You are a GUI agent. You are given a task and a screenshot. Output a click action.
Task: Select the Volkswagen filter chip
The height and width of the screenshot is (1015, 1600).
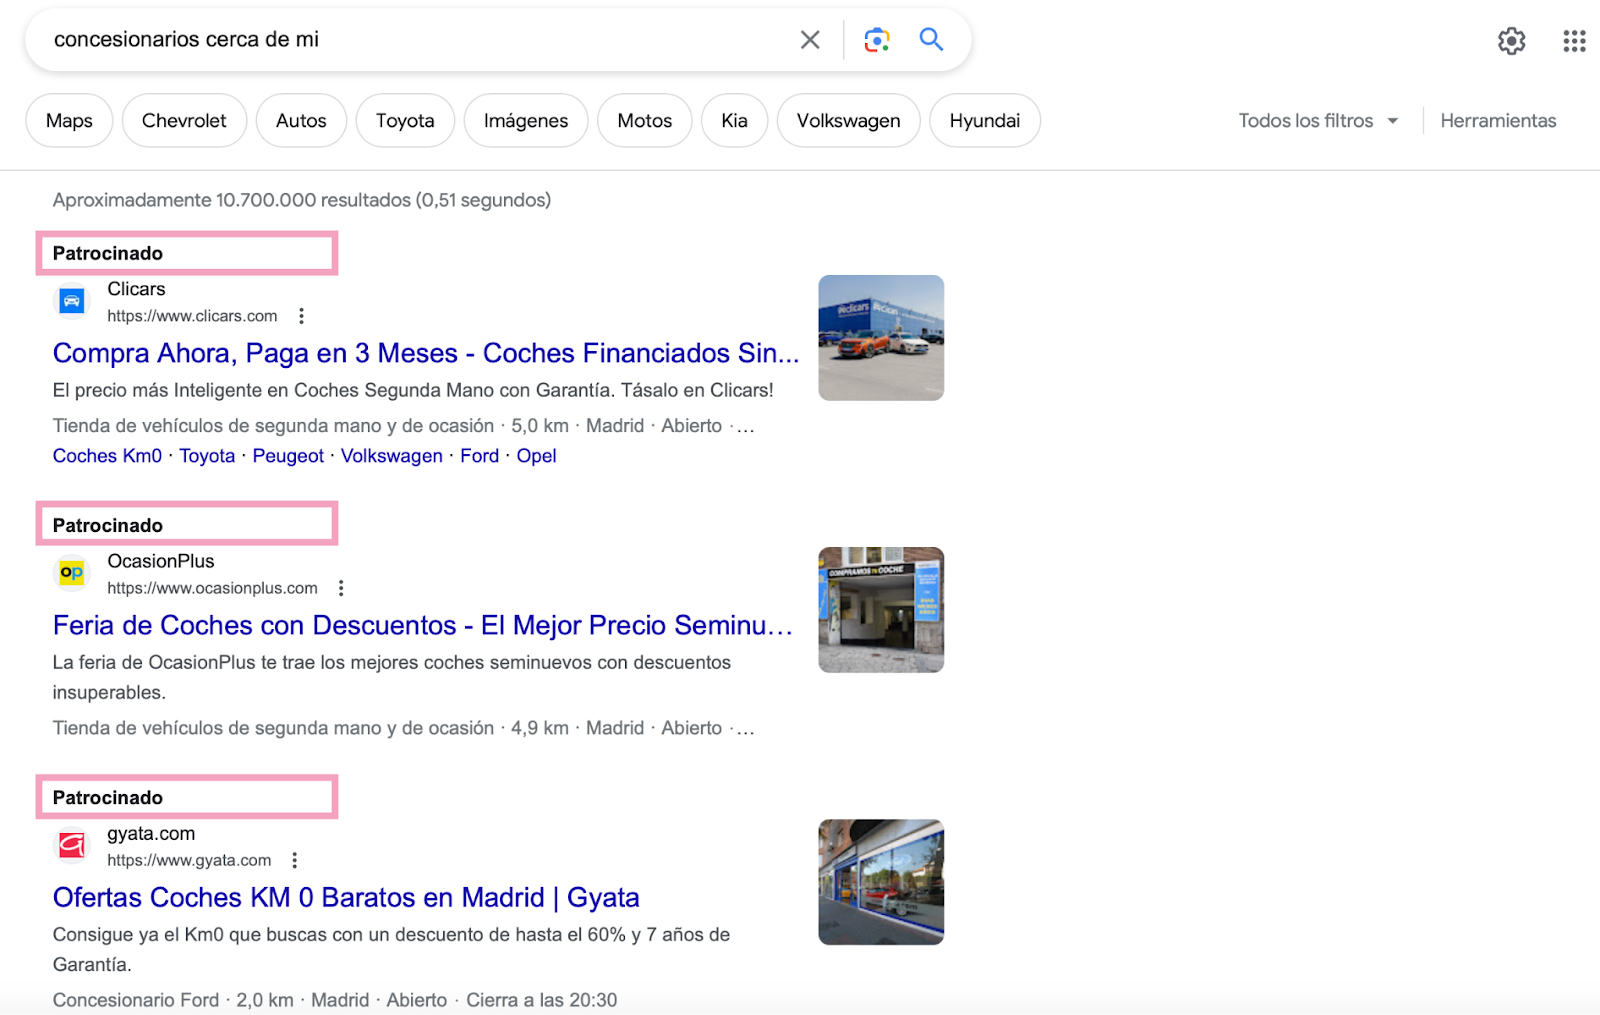(848, 120)
